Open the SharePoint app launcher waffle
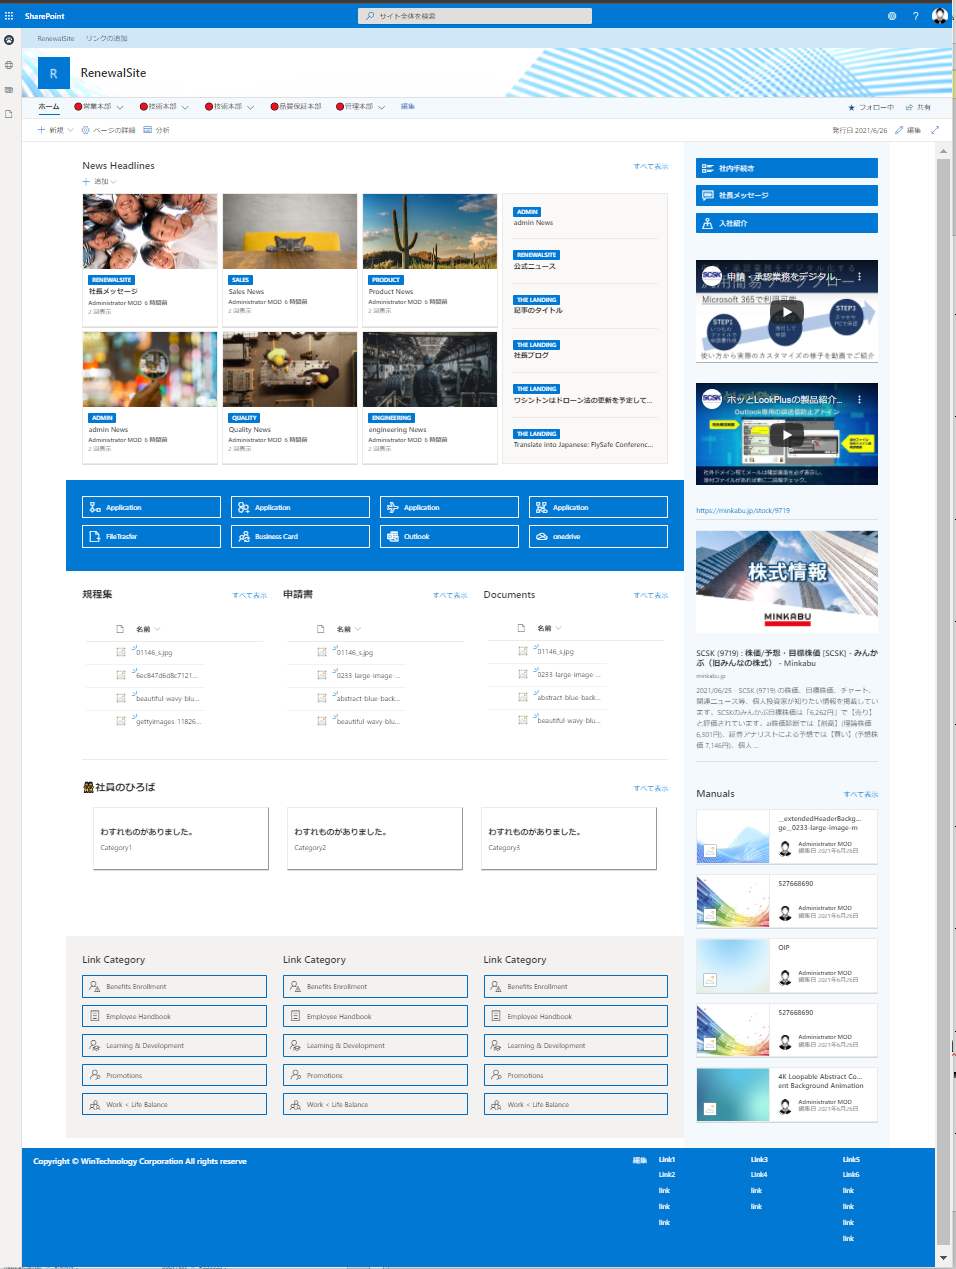Image resolution: width=956 pixels, height=1269 pixels. pos(9,16)
